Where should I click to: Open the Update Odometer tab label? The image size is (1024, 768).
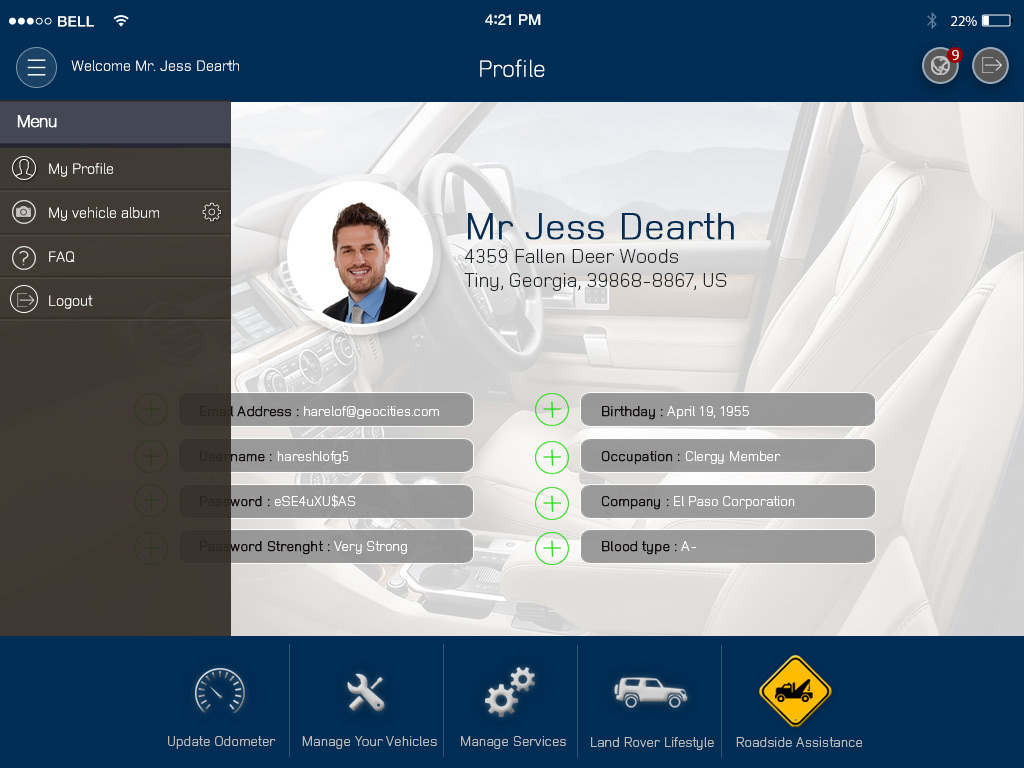pyautogui.click(x=221, y=741)
